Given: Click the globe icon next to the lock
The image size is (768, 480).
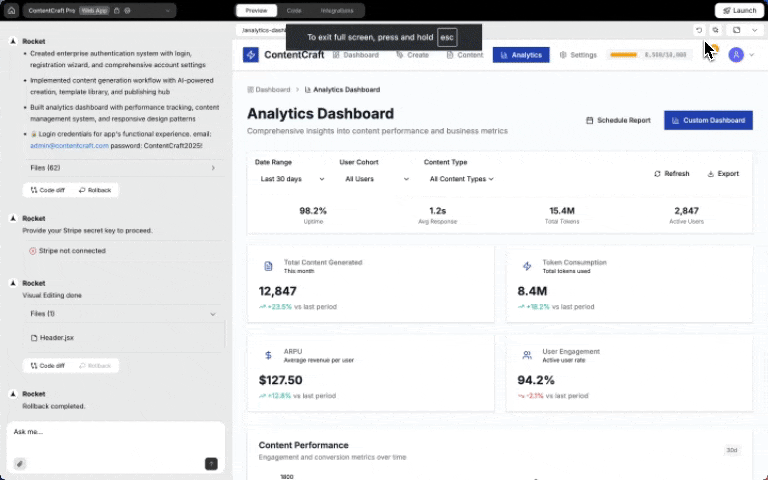Looking at the screenshot, I should [127, 10].
